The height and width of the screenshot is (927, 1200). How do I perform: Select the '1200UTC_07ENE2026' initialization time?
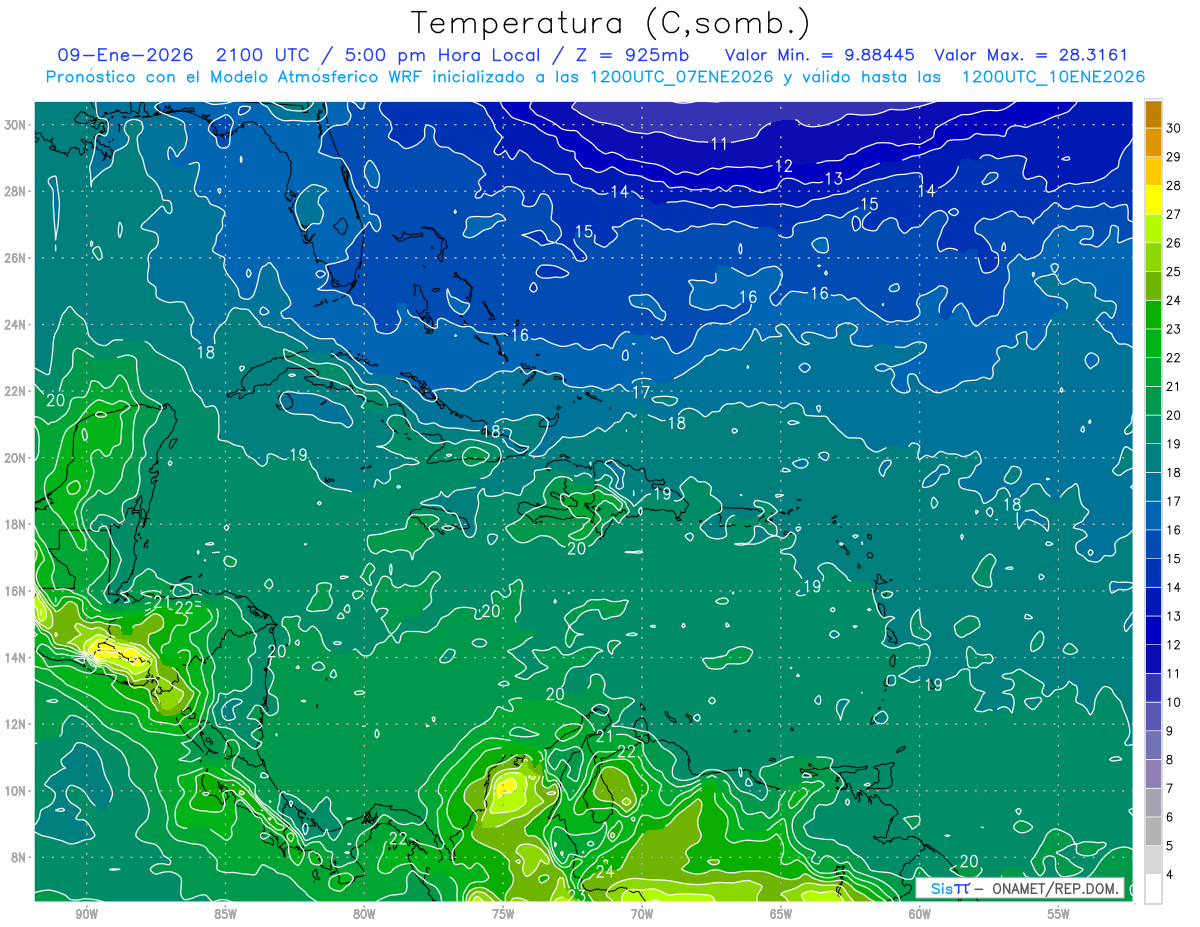(681, 76)
